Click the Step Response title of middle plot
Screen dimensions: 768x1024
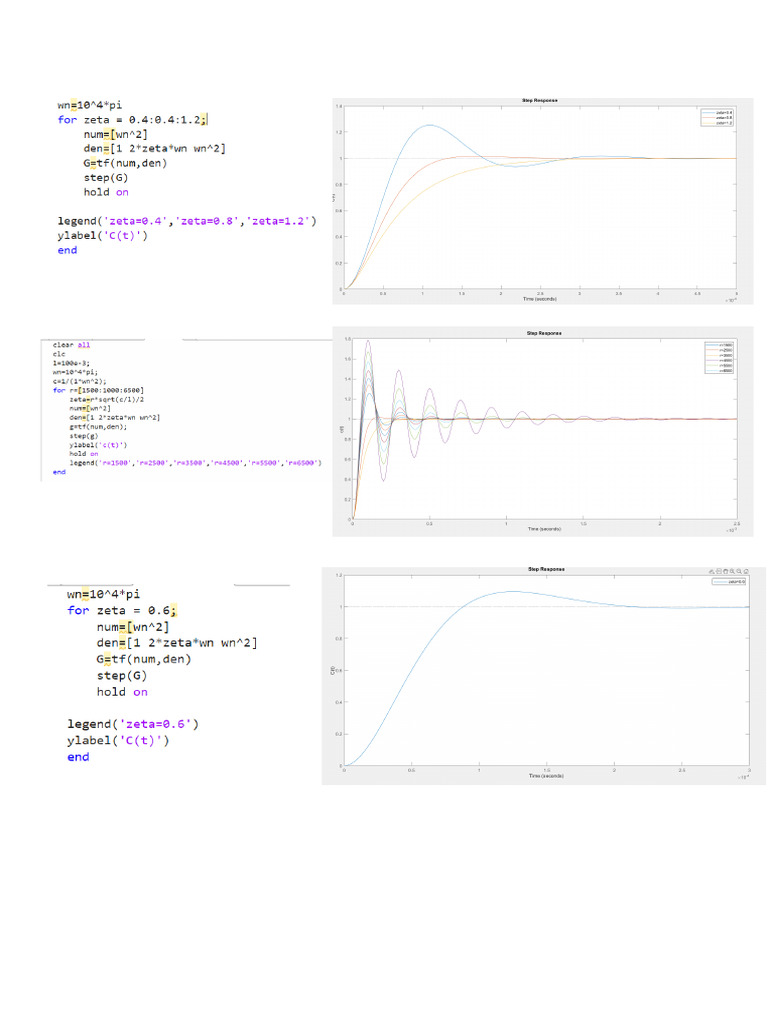(x=544, y=332)
